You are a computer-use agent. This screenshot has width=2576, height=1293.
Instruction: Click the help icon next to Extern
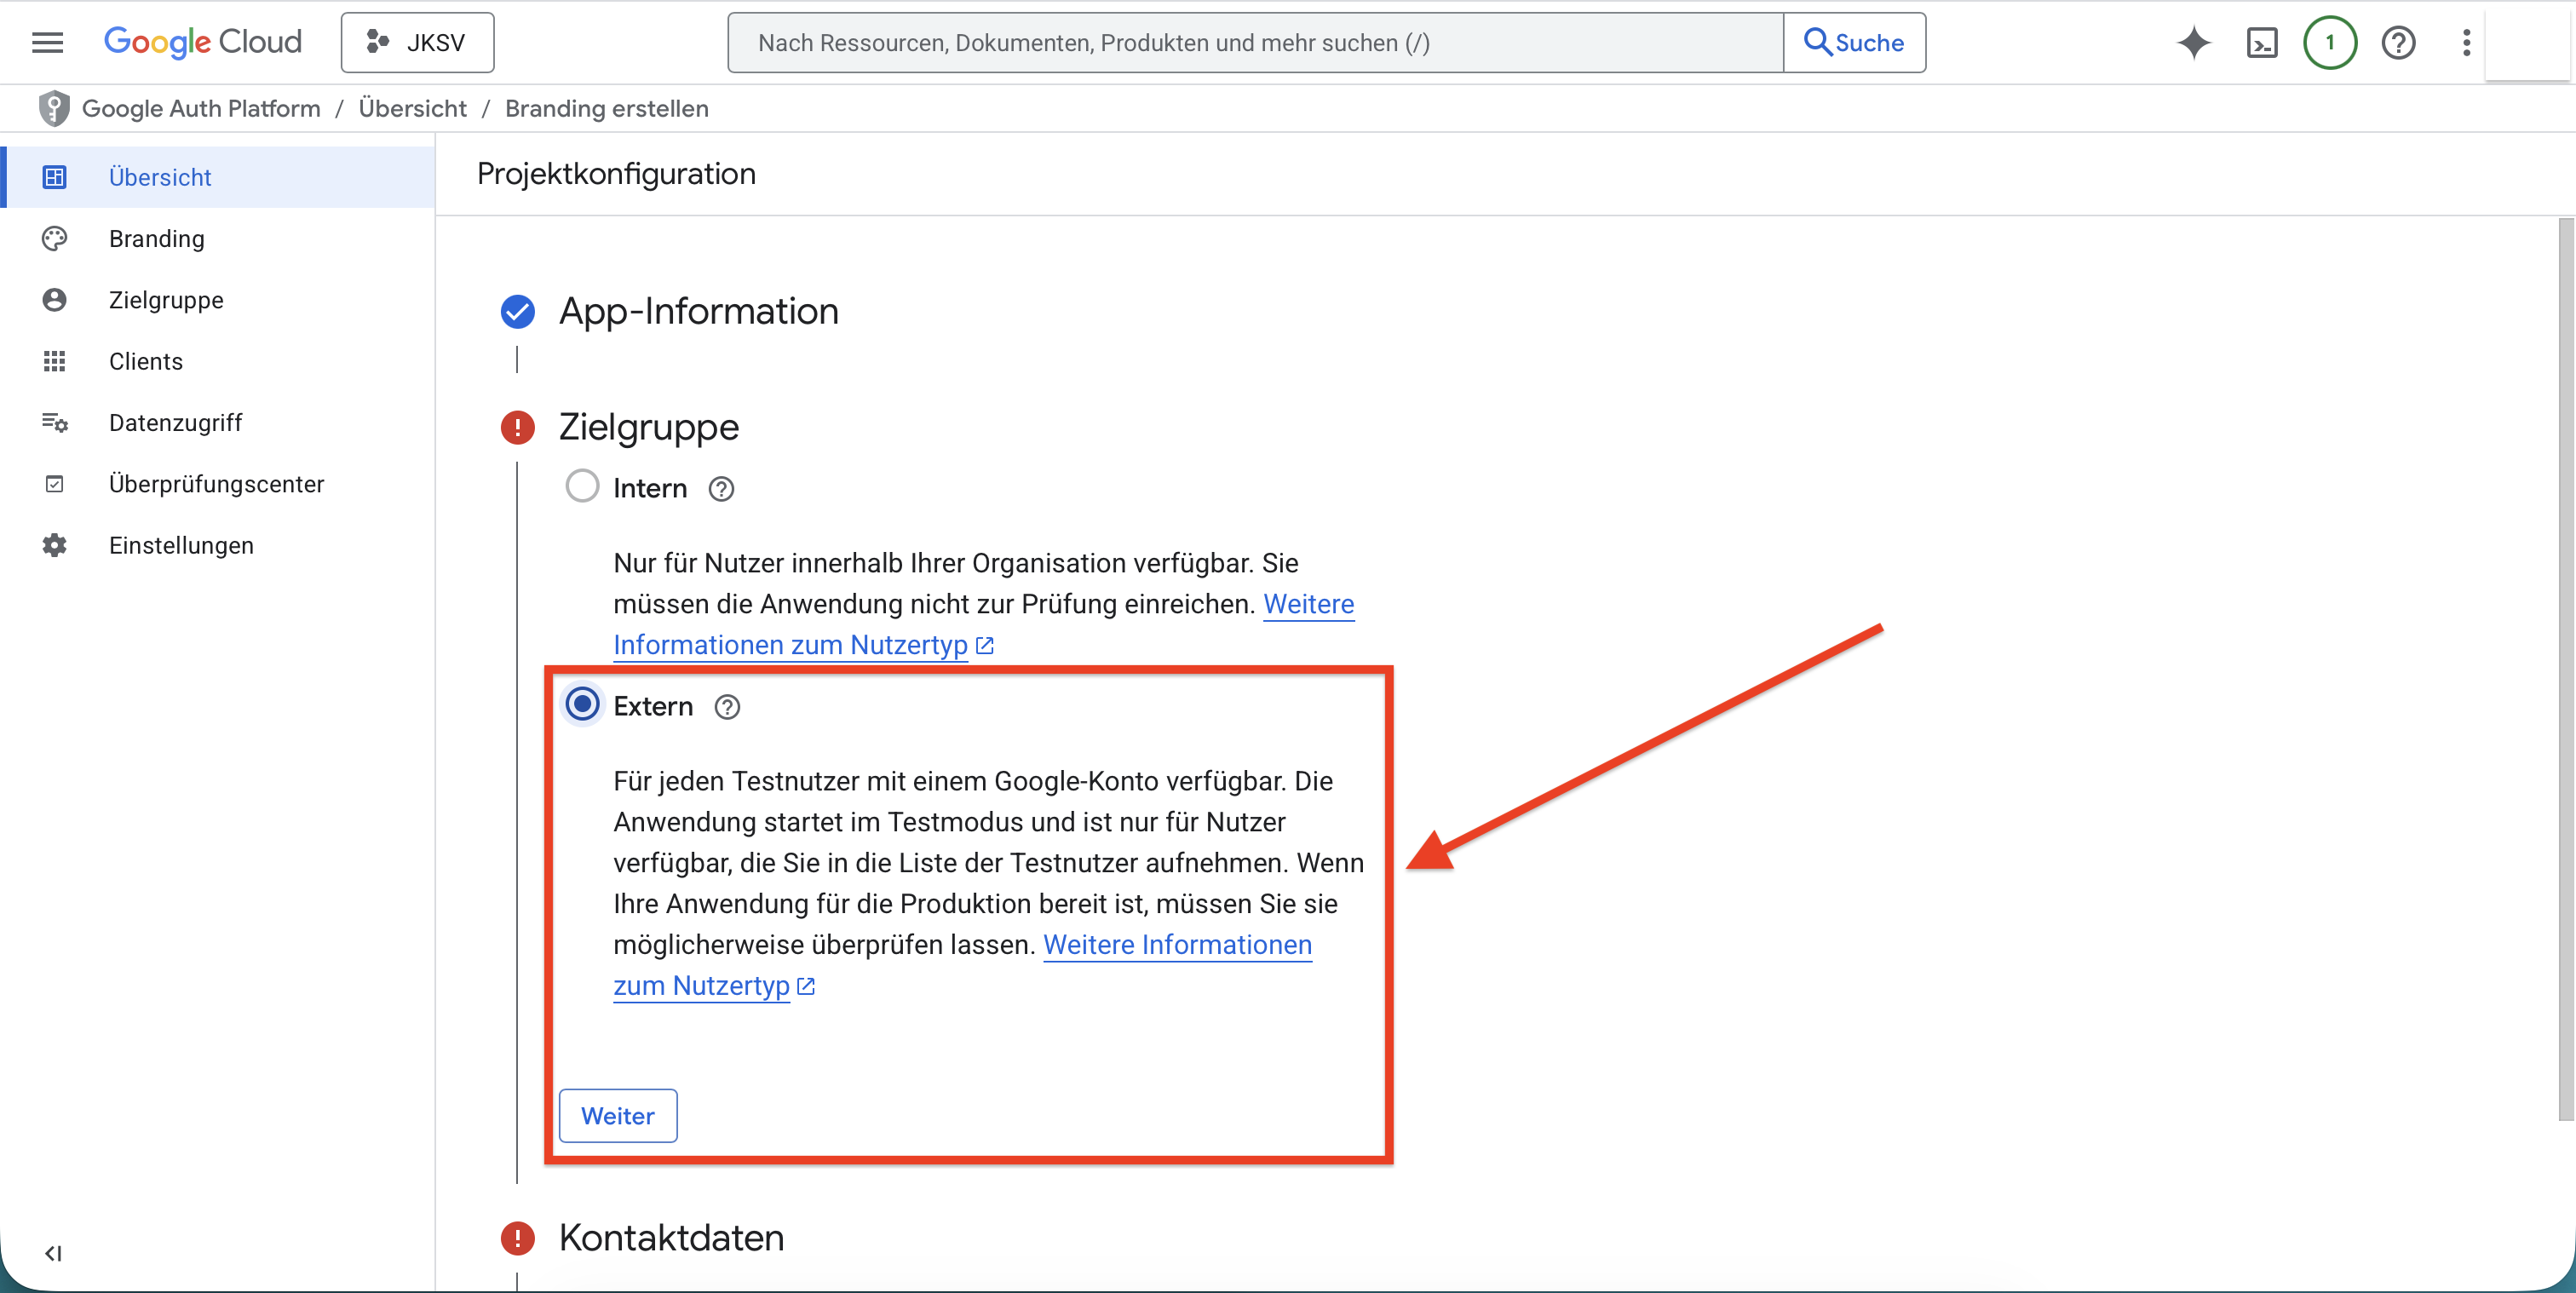click(727, 707)
